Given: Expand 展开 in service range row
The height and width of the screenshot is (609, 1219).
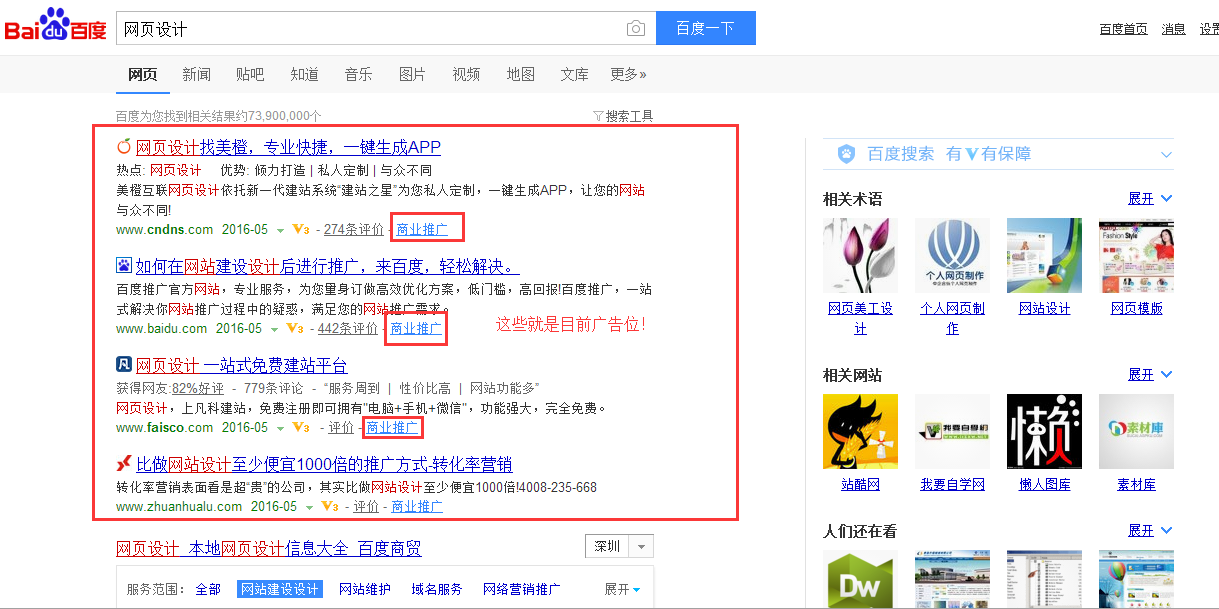Looking at the screenshot, I should point(623,589).
